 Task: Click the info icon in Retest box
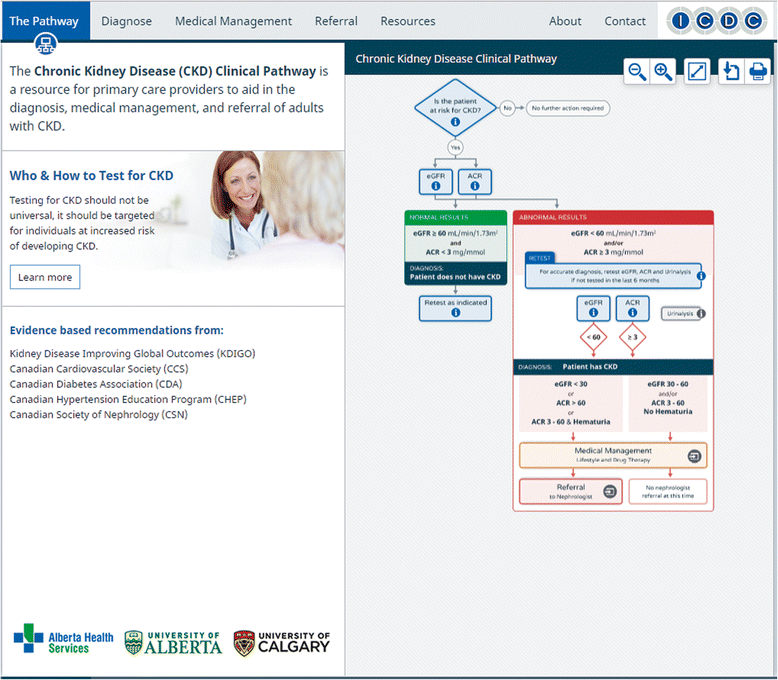[x=700, y=275]
